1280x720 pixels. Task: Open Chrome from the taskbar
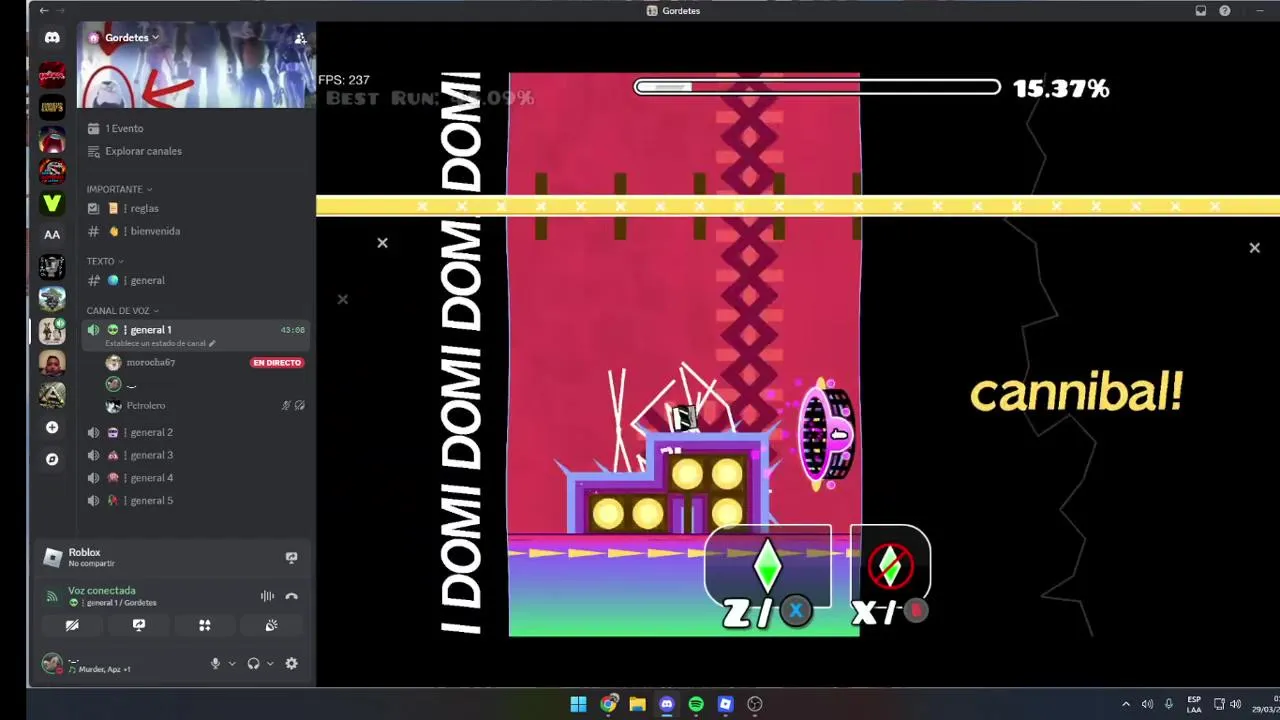tap(608, 704)
